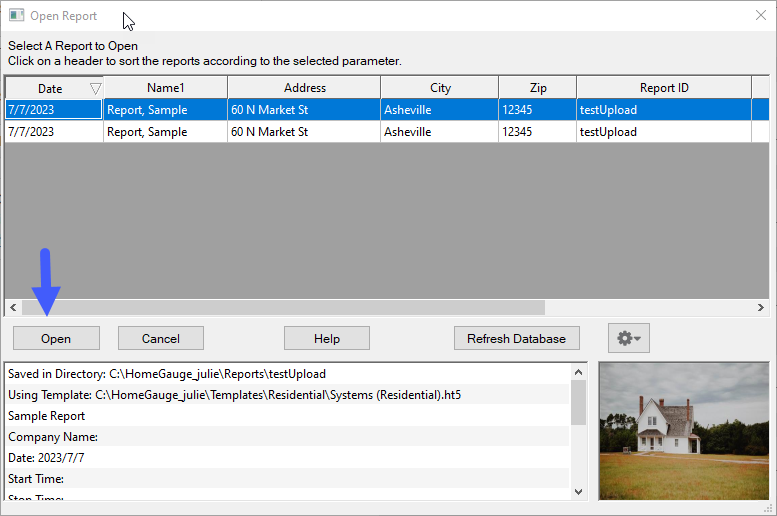Click the house photo thumbnail
Viewport: 777px width, 516px height.
click(684, 431)
